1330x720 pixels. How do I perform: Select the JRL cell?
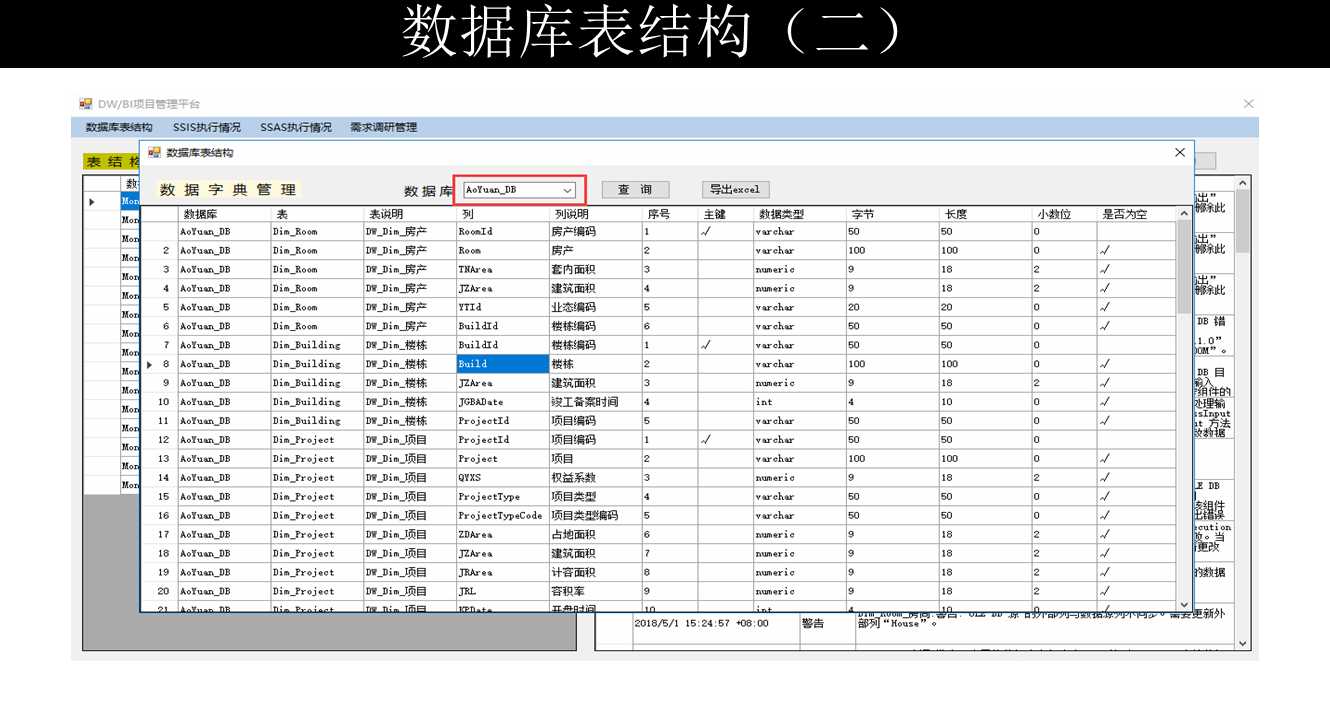[x=502, y=592]
